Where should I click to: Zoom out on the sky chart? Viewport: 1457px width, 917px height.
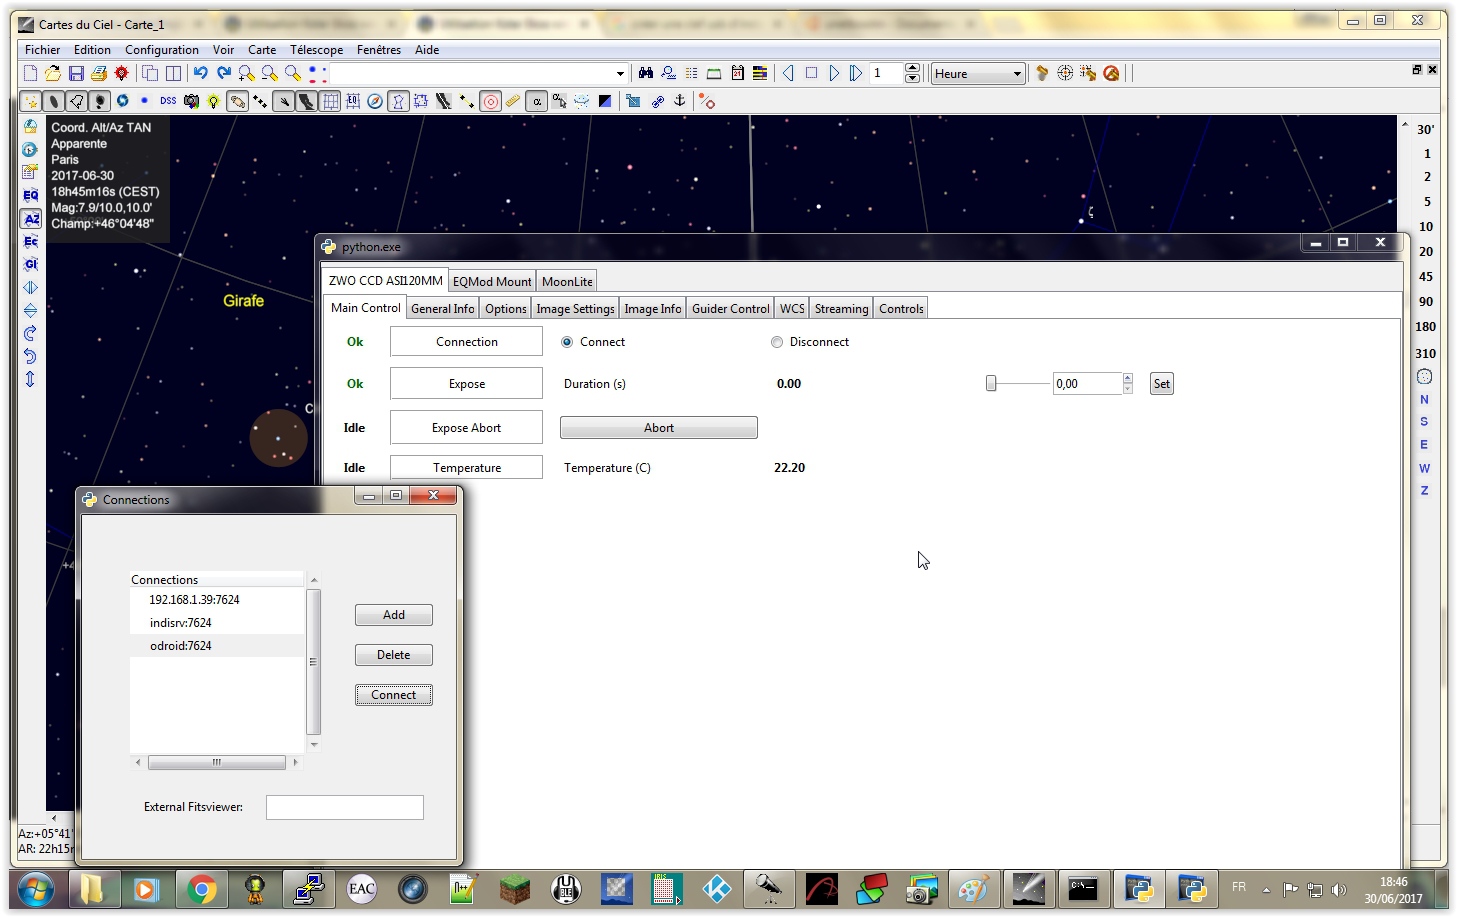[270, 73]
